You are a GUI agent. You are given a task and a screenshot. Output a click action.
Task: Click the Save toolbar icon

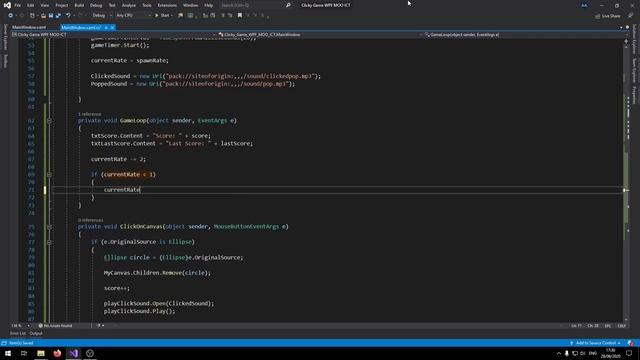click(x=51, y=16)
